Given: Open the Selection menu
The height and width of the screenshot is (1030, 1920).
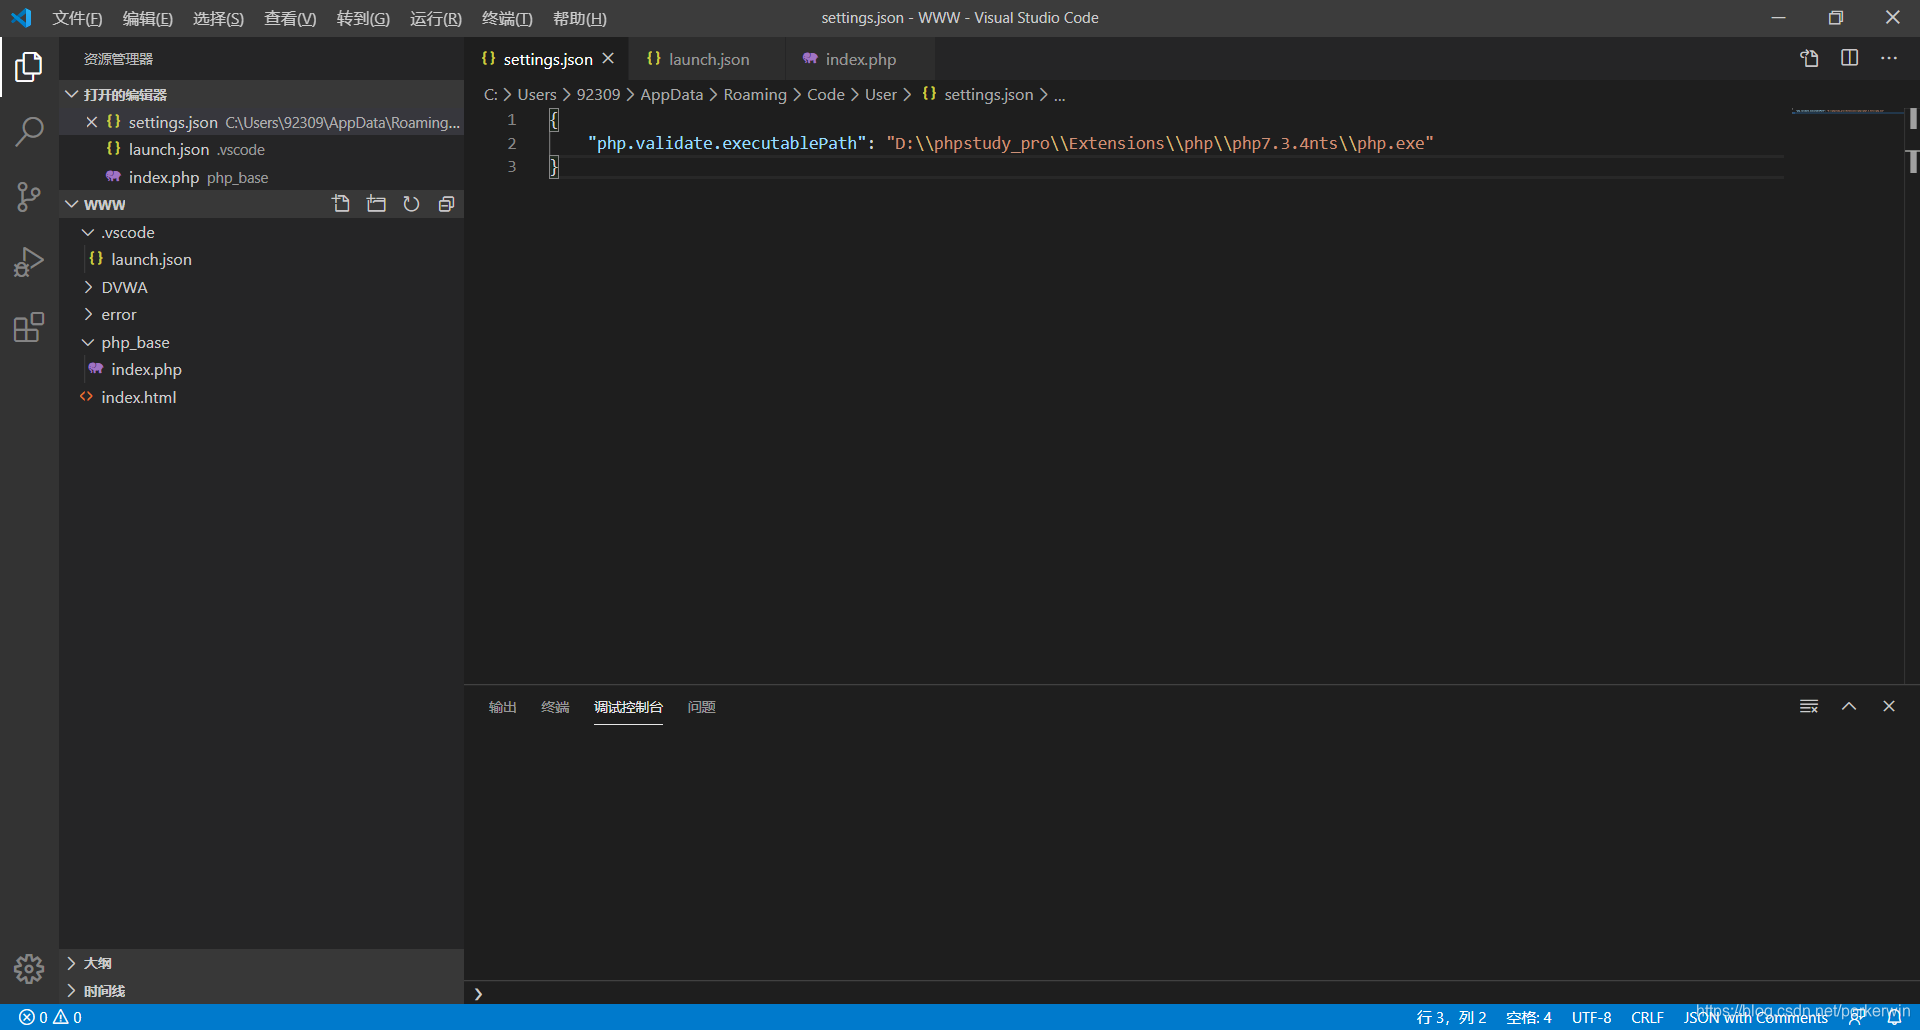Looking at the screenshot, I should coord(218,18).
